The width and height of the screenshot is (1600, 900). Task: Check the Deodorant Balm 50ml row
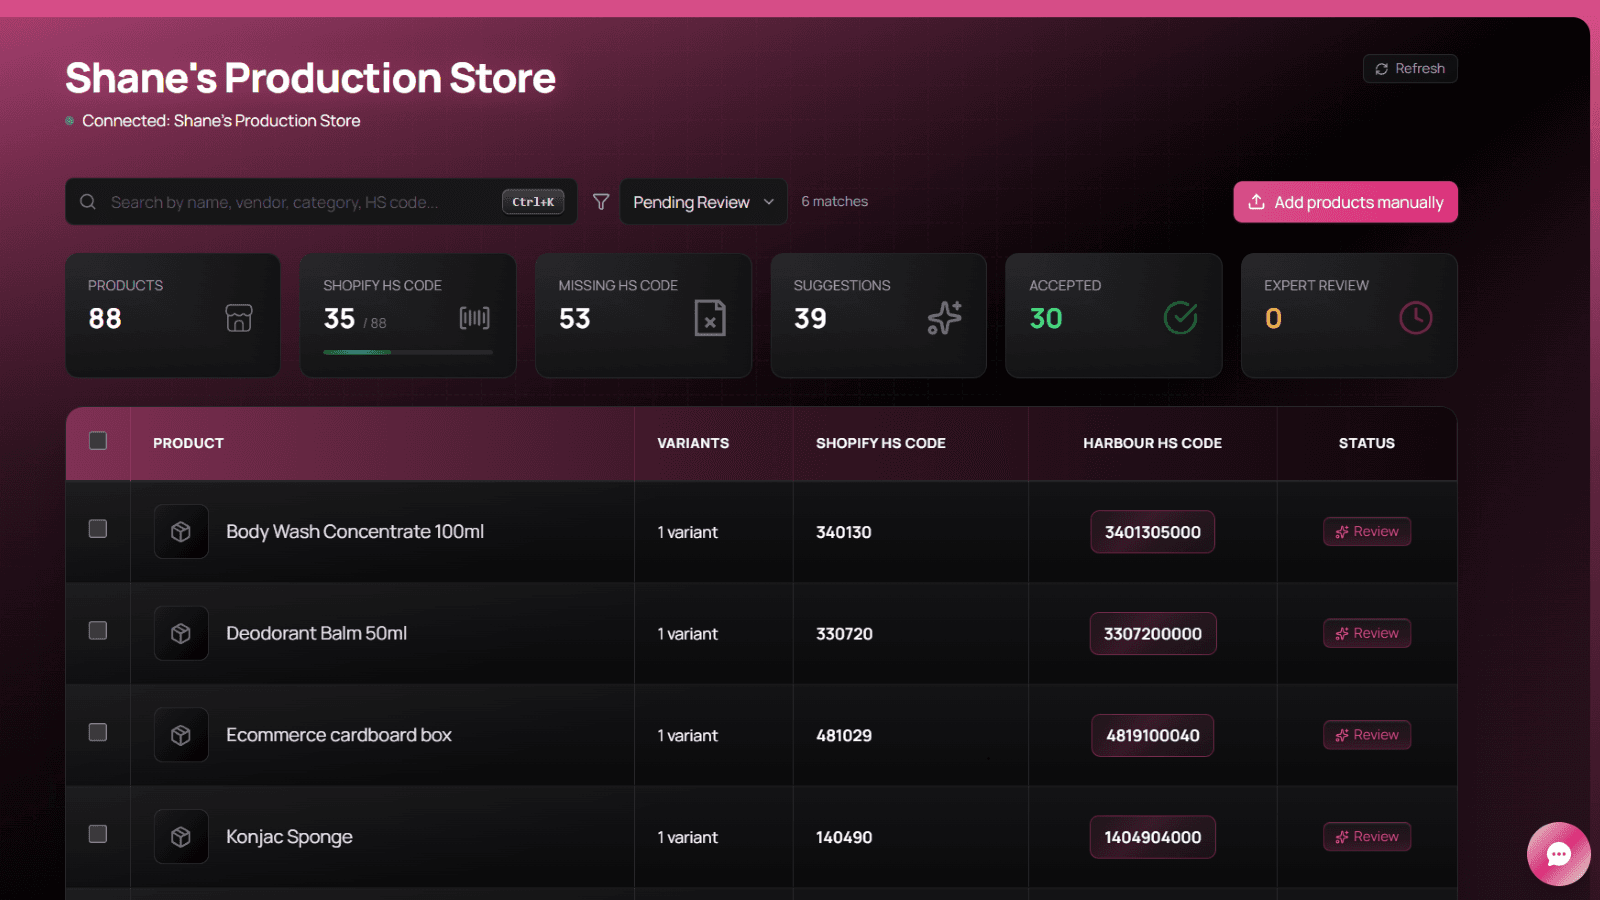[98, 631]
